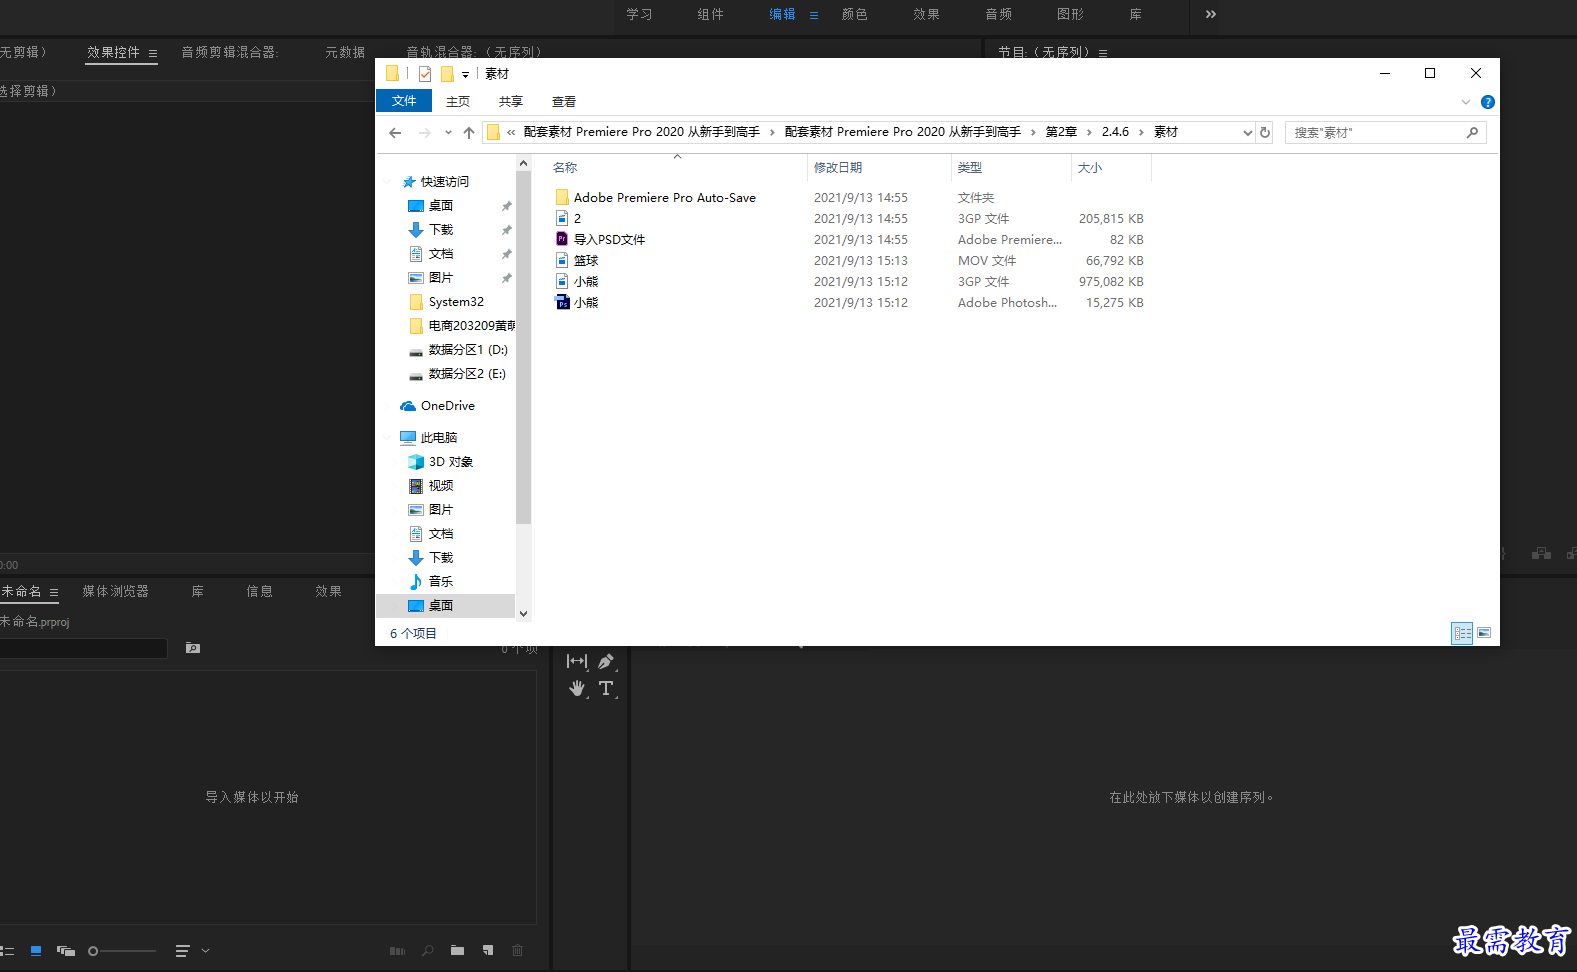Open the program monitor panel menu icon

point(1103,53)
